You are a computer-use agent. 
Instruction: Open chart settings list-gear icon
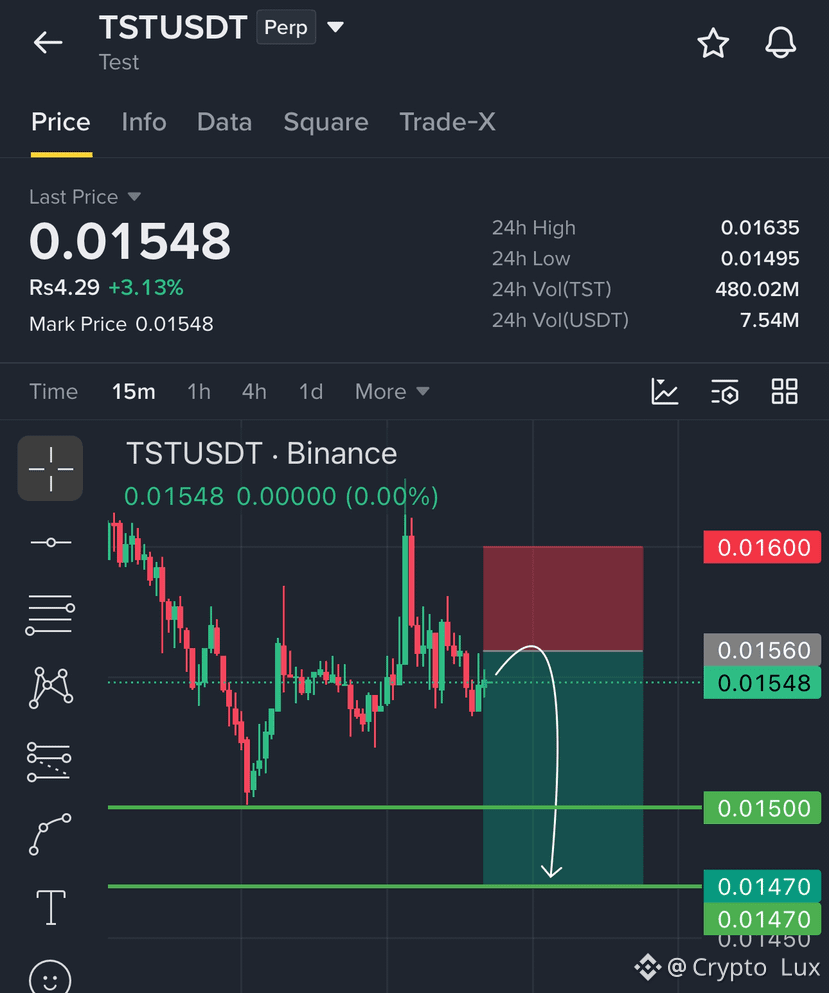(725, 391)
